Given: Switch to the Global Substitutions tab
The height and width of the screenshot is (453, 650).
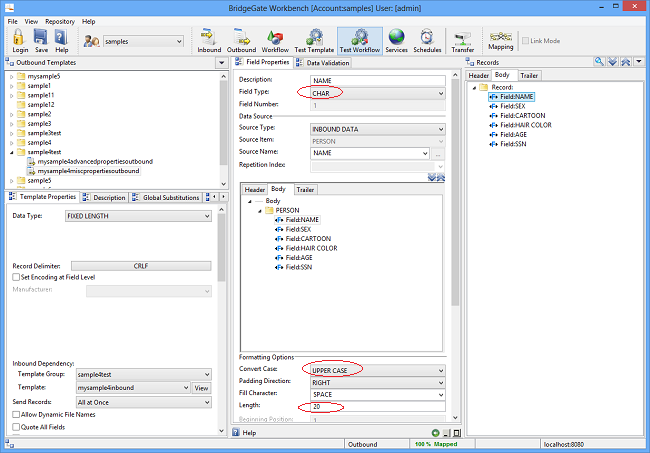Looking at the screenshot, I should (166, 198).
